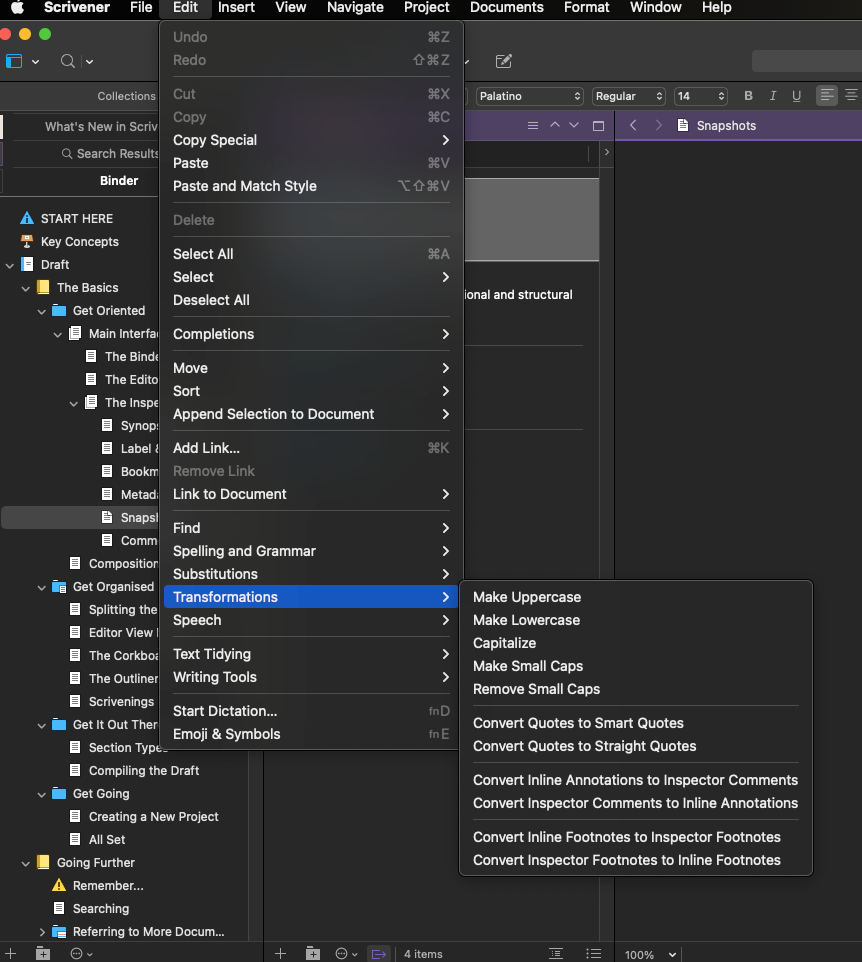Click the plus icon in the editor footer

[280, 953]
